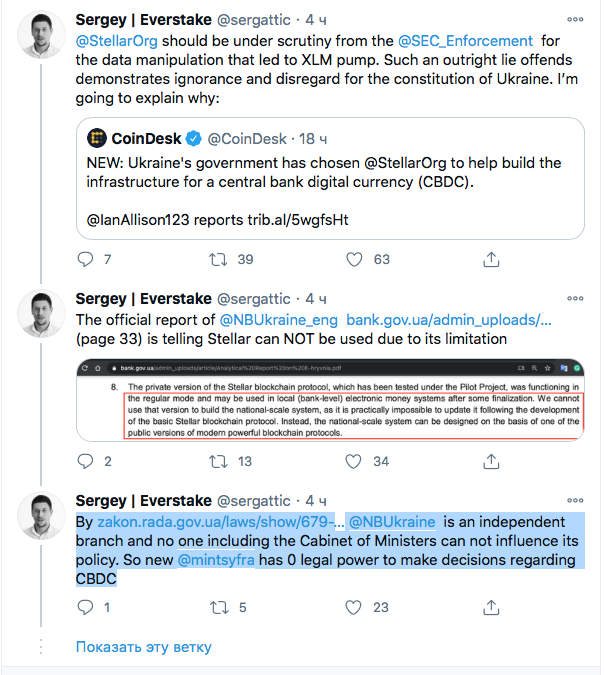Retweet the tweet with 13 retweets
This screenshot has height=675, width=605.
coord(217,461)
